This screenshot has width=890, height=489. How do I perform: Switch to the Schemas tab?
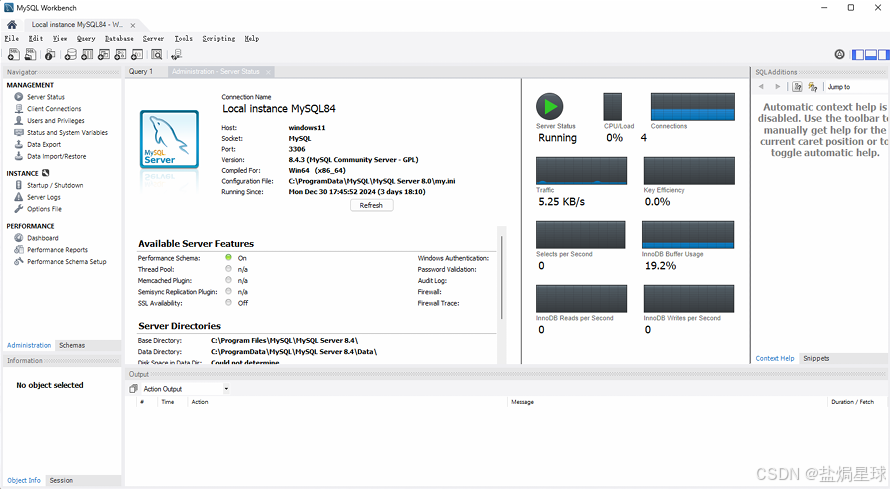(x=72, y=345)
